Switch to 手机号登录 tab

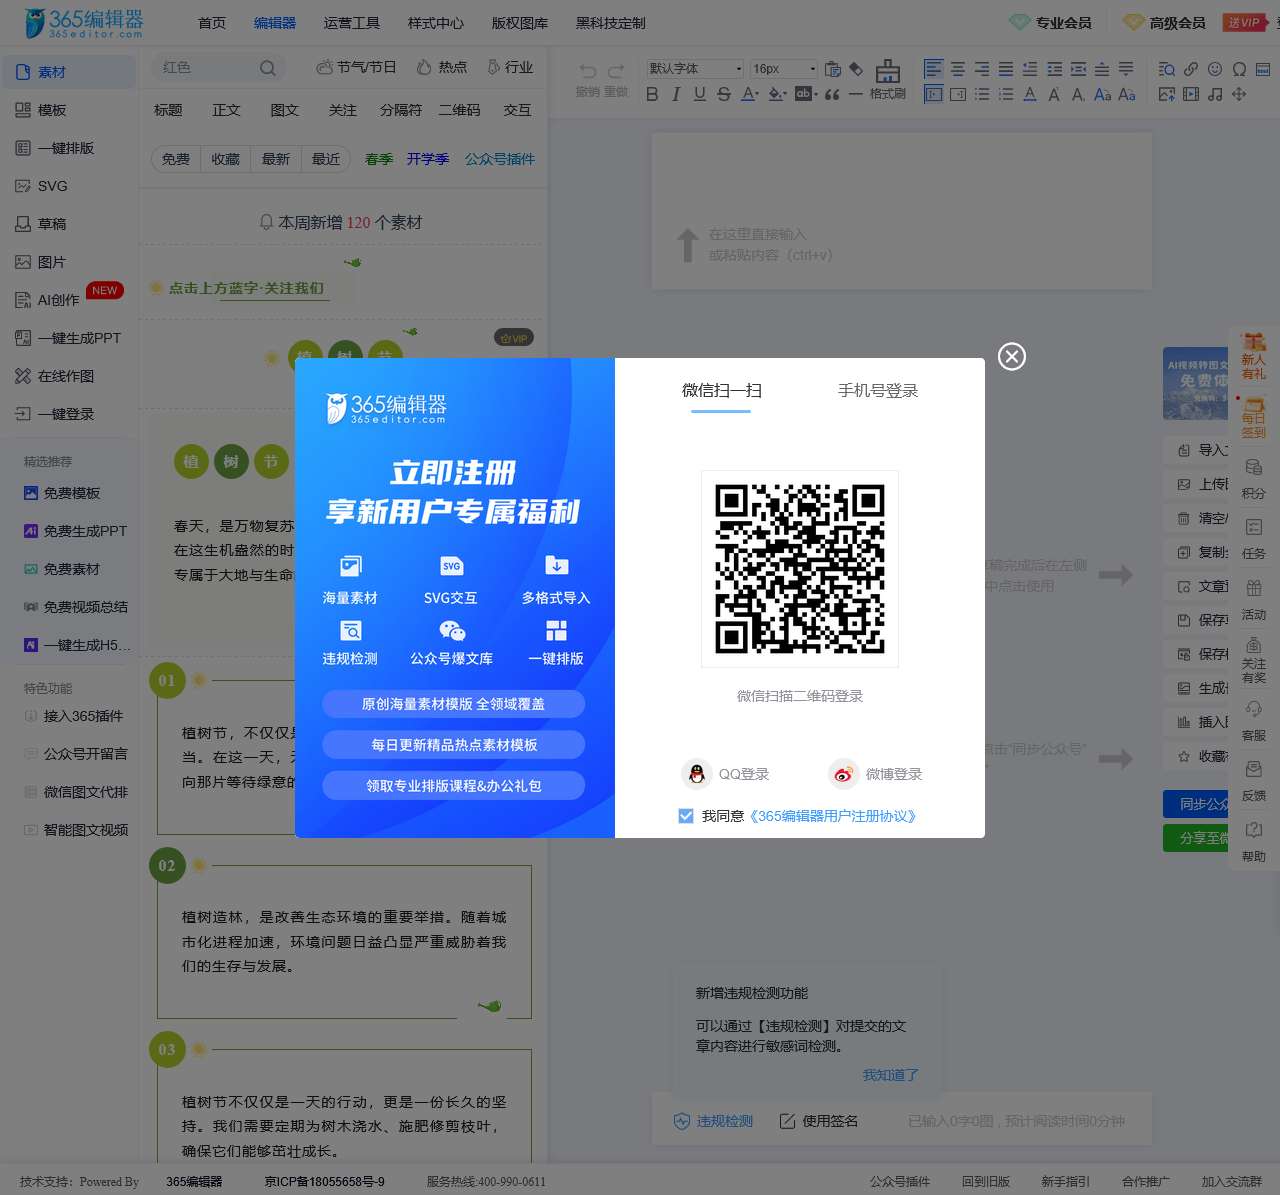(878, 391)
